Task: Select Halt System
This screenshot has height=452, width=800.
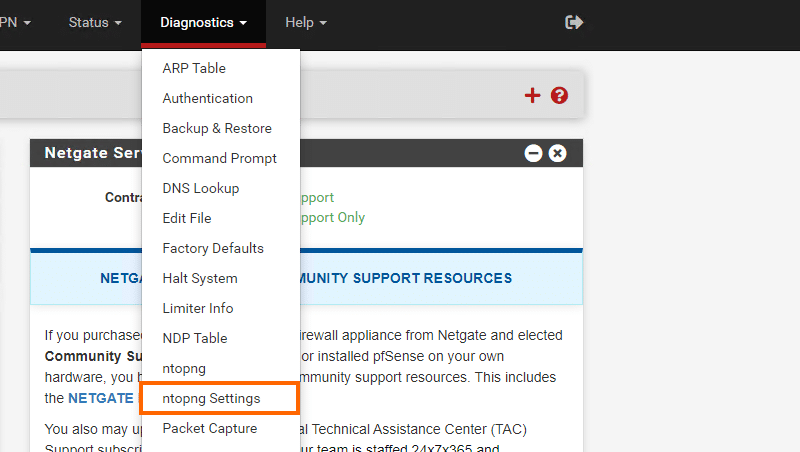Action: click(200, 278)
